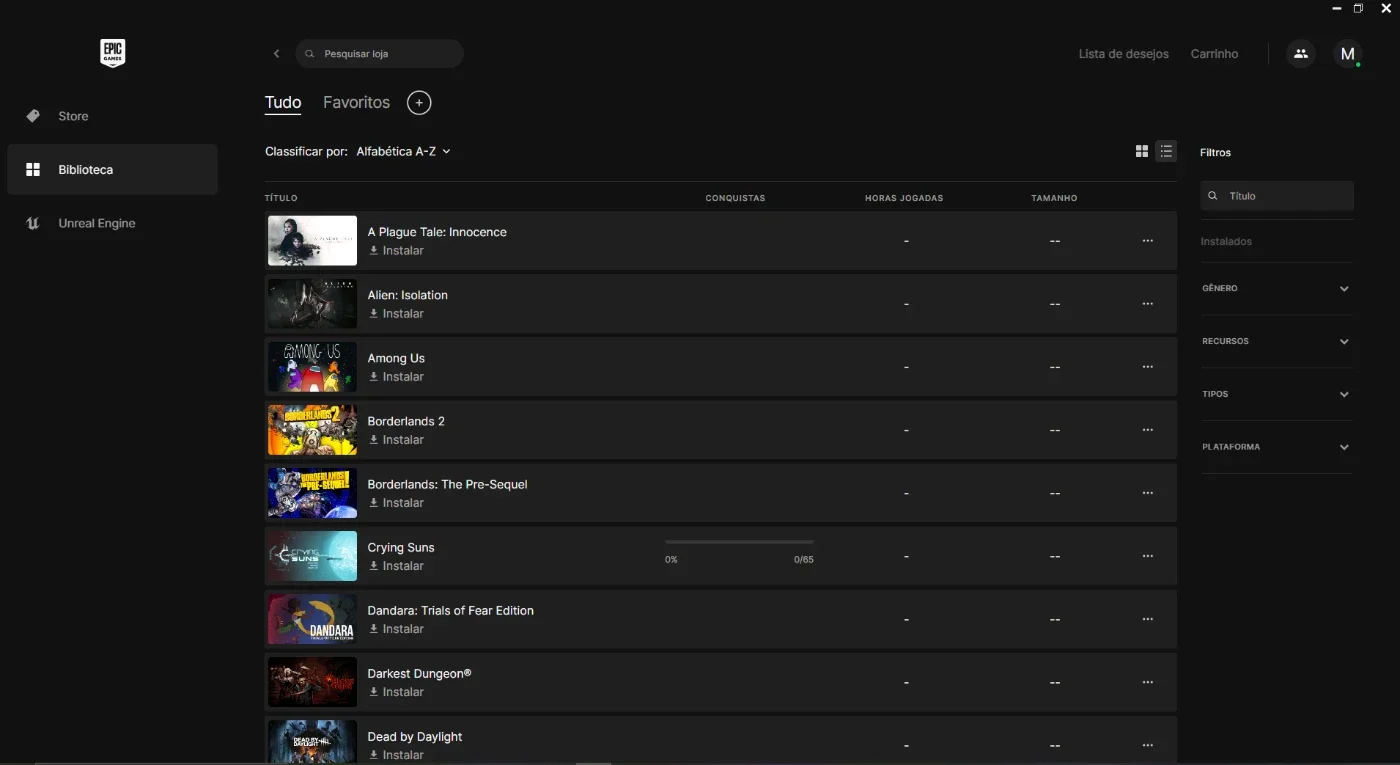1400x765 pixels.
Task: Install Among Us
Action: (x=396, y=377)
